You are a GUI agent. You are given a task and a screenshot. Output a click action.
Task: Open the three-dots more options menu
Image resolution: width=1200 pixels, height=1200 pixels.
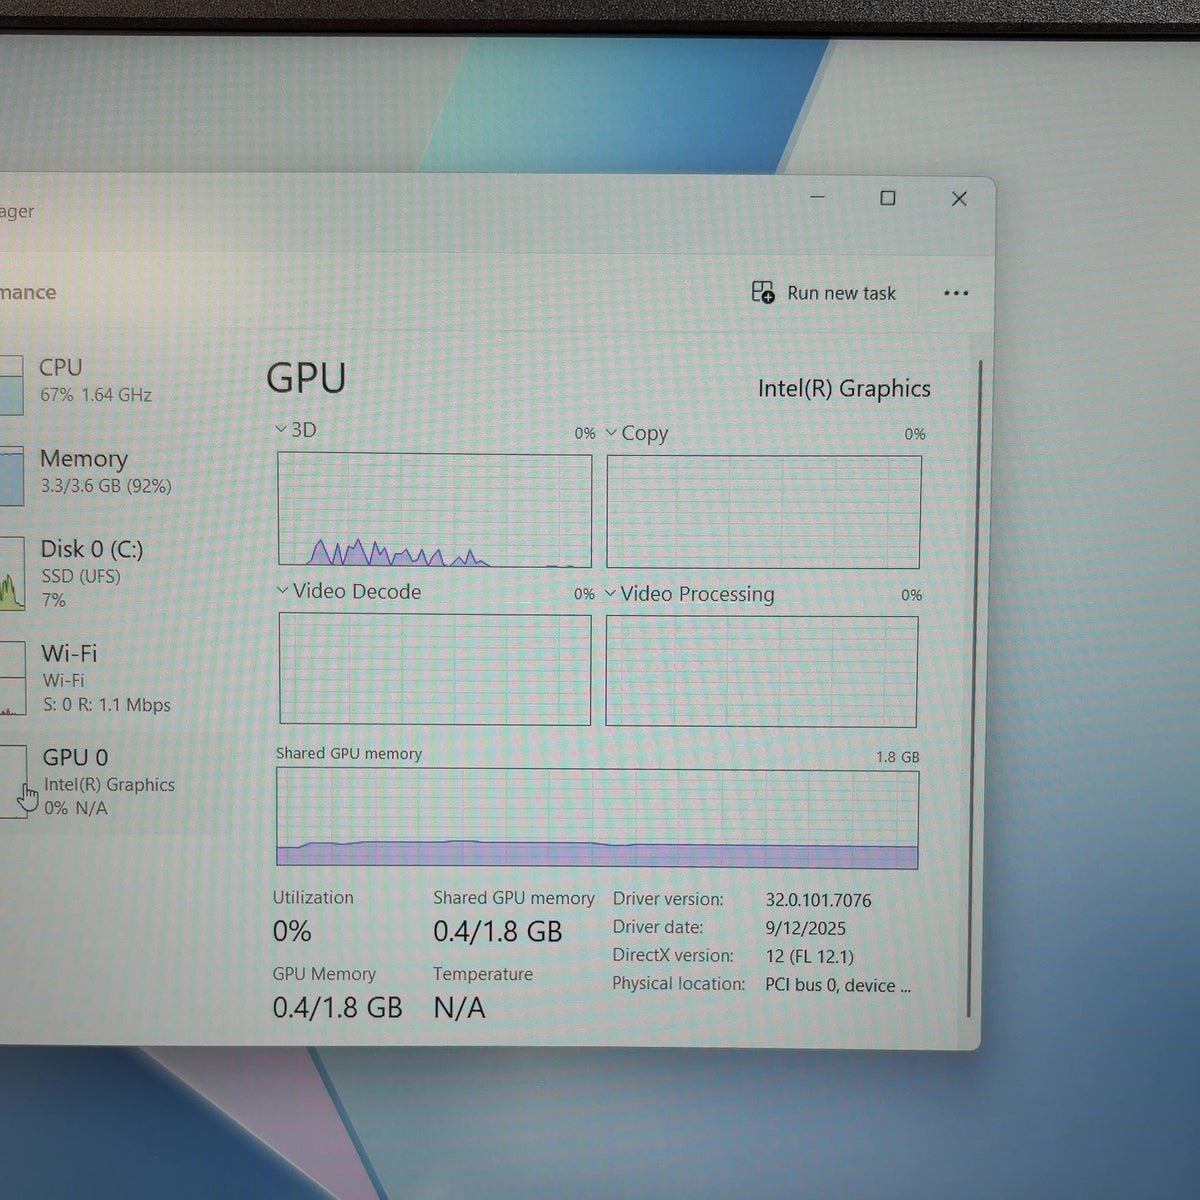956,293
